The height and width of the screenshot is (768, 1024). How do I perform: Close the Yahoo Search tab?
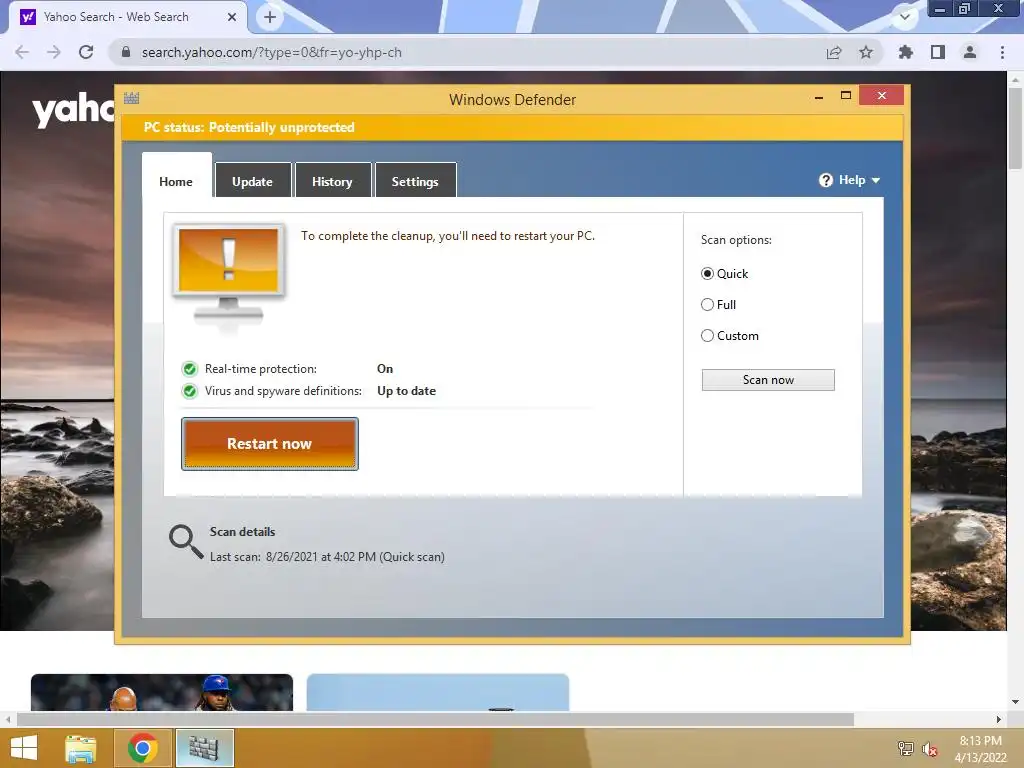[x=232, y=17]
